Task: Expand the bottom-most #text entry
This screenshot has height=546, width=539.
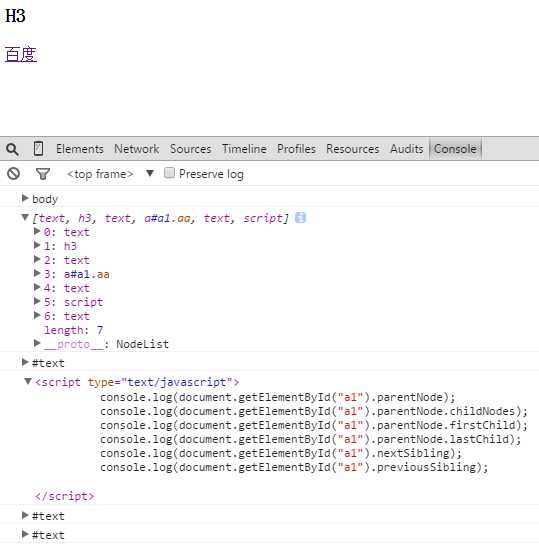Action: point(25,534)
